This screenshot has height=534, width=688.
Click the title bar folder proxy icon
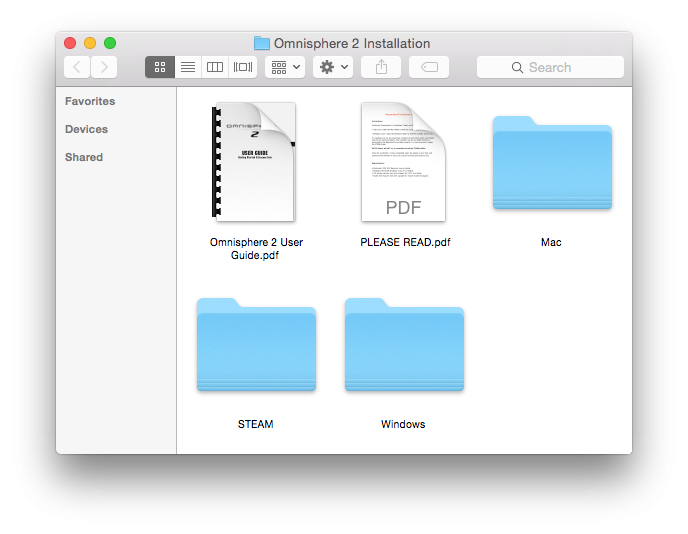click(262, 43)
